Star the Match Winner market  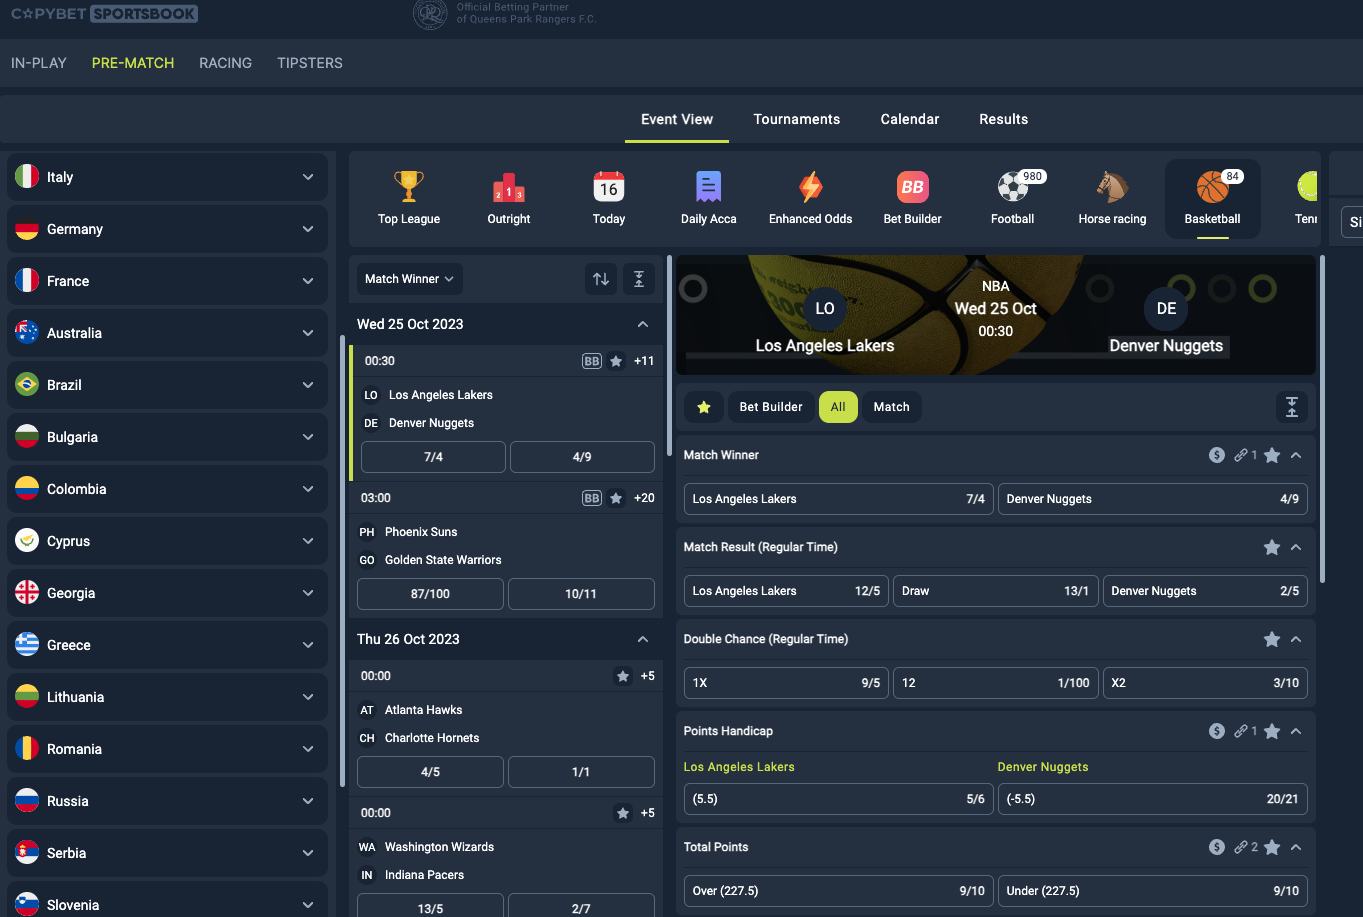[1272, 455]
